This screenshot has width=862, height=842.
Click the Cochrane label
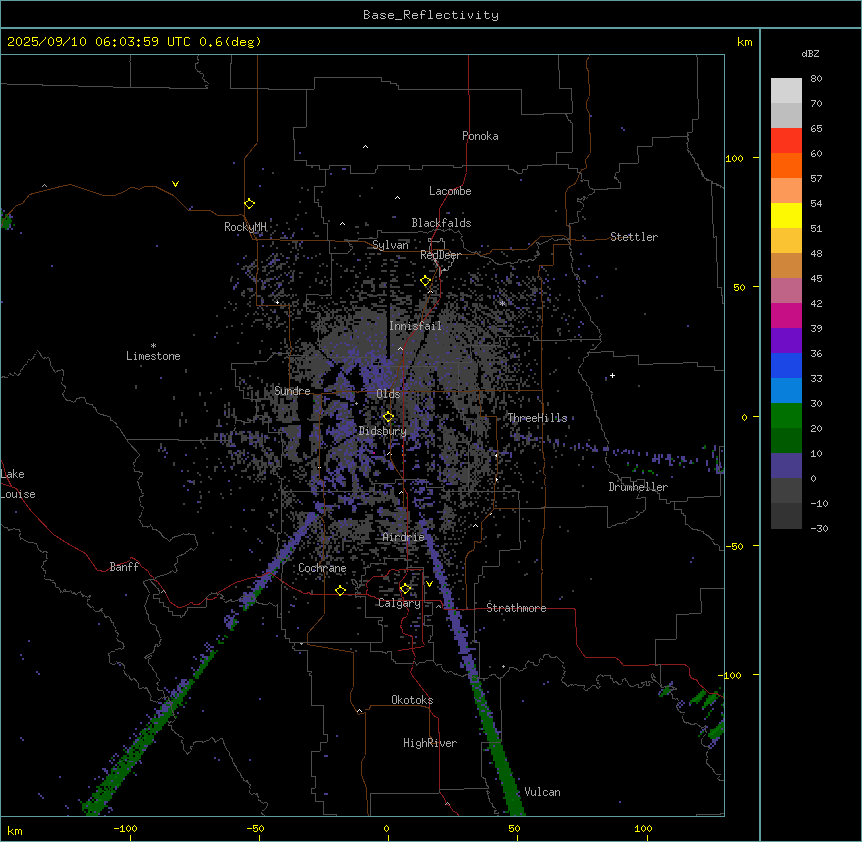(322, 568)
